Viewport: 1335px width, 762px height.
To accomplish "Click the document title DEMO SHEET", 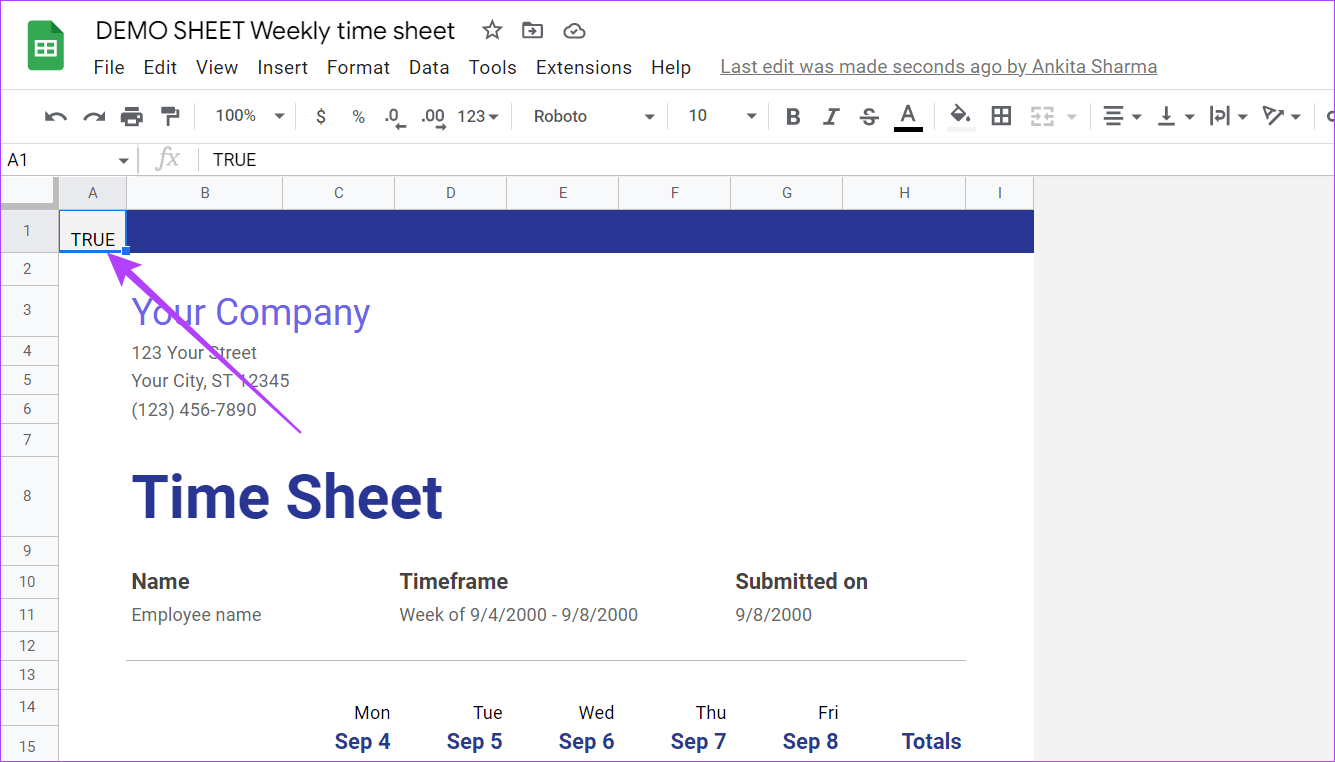I will pos(275,31).
